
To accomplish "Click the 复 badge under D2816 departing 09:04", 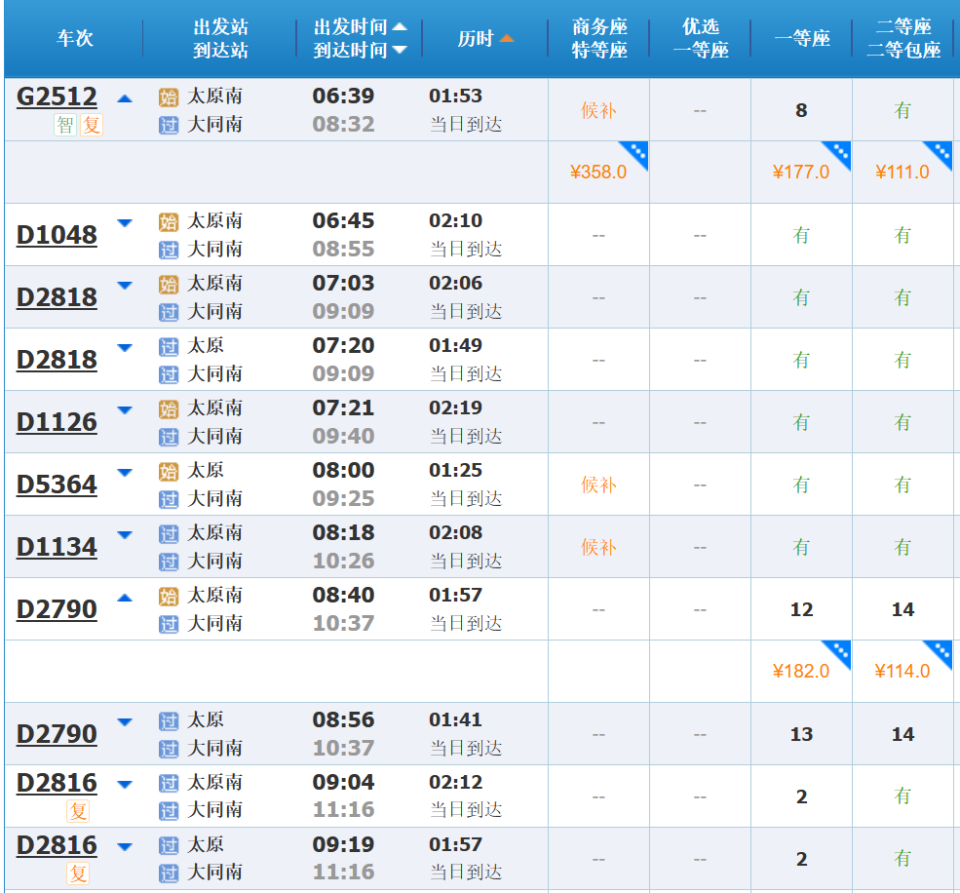I will click(x=78, y=812).
